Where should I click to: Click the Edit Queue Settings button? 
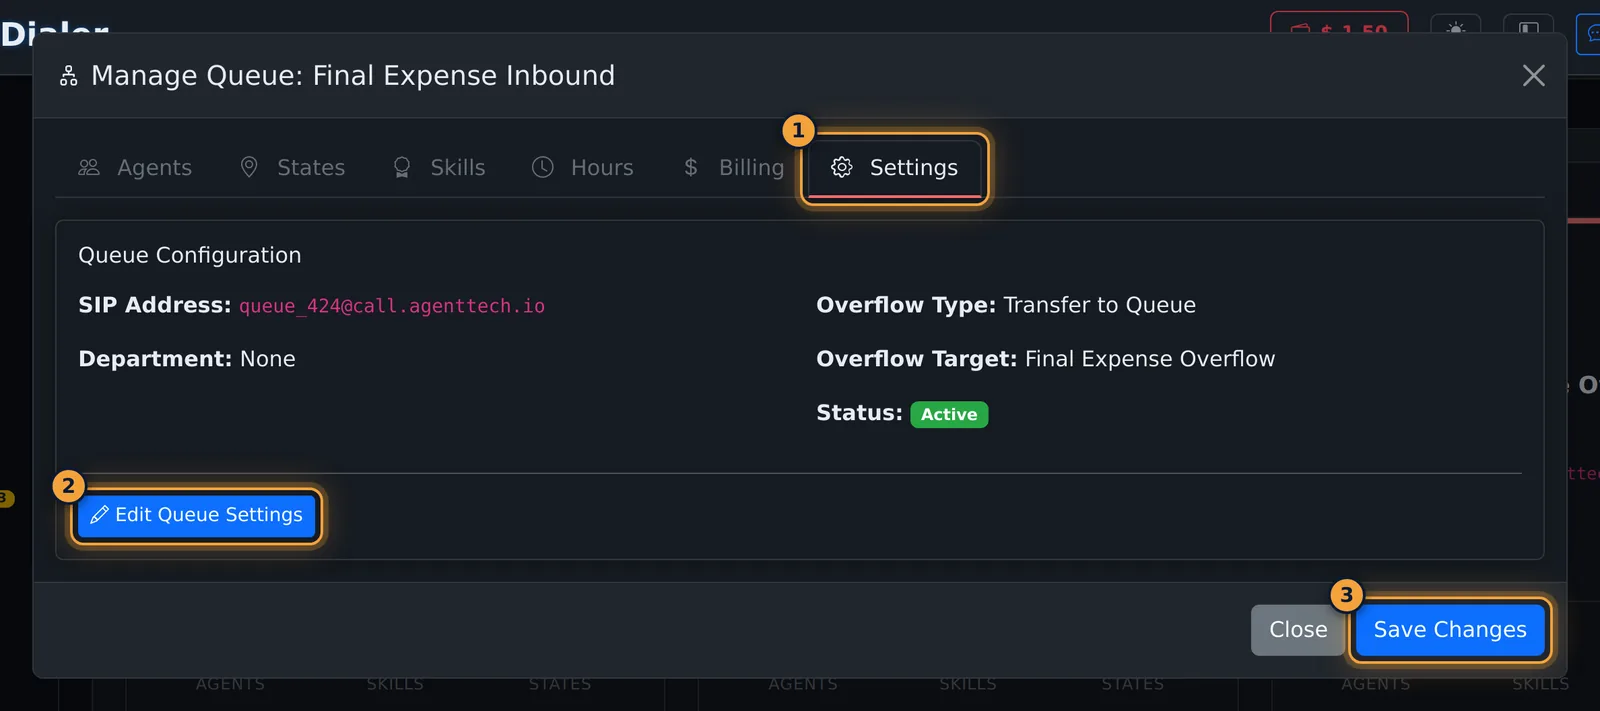197,515
